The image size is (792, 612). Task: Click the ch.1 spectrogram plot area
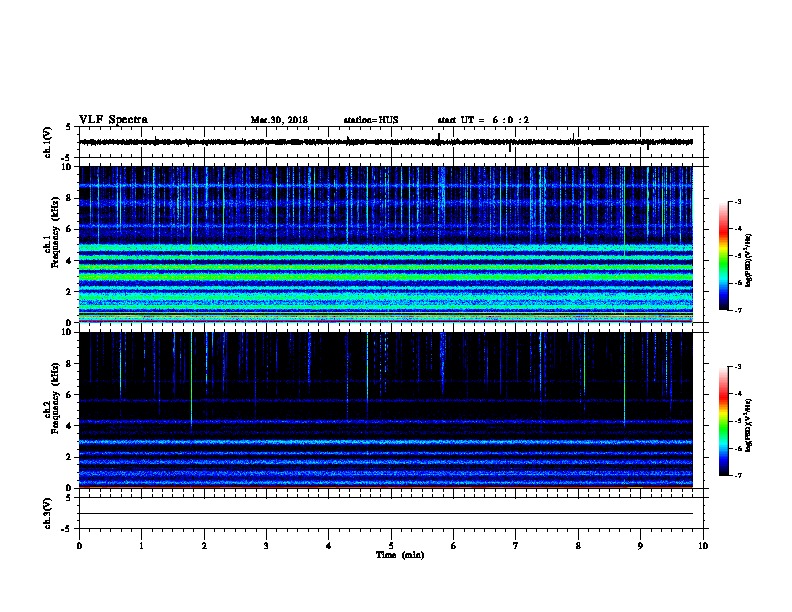point(386,244)
